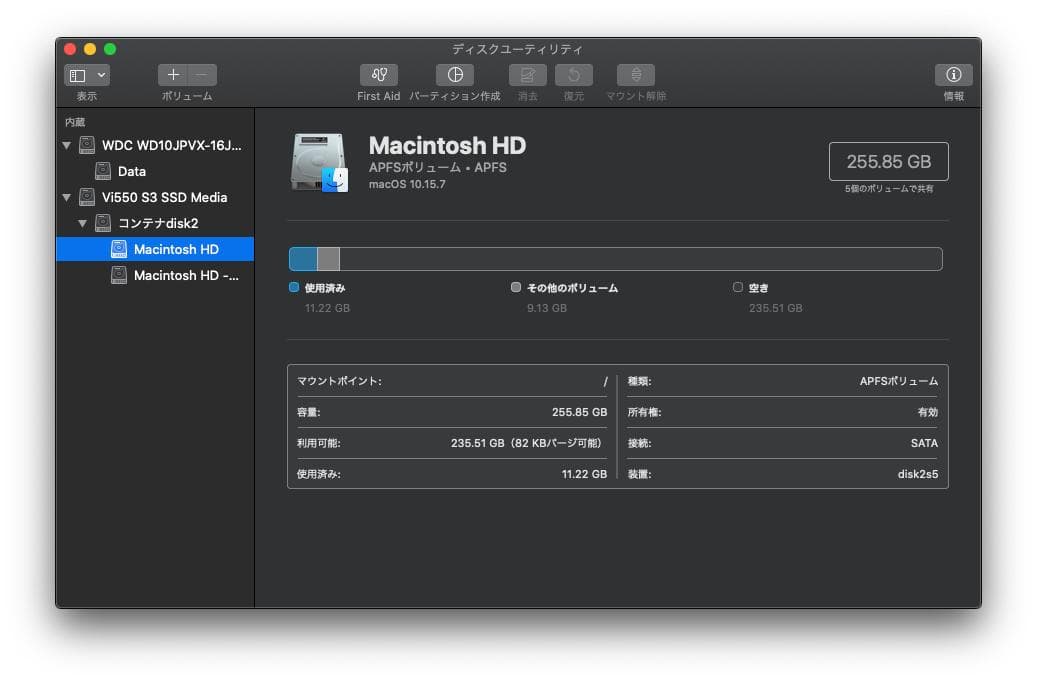Click the 5個のボリュームで共有 label
The image size is (1037, 682).
click(888, 188)
